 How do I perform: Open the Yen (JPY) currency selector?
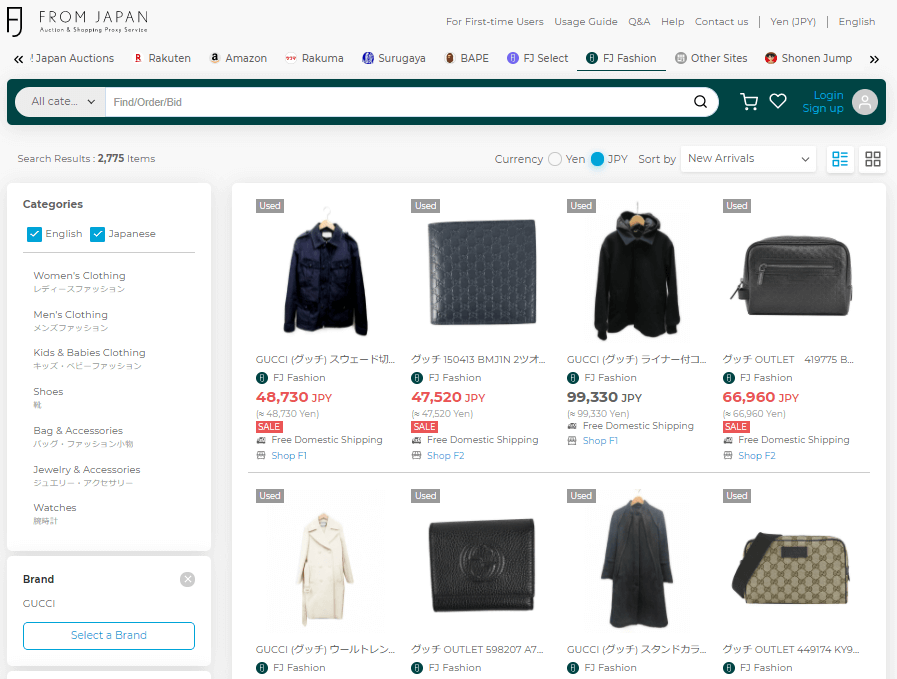click(x=792, y=22)
